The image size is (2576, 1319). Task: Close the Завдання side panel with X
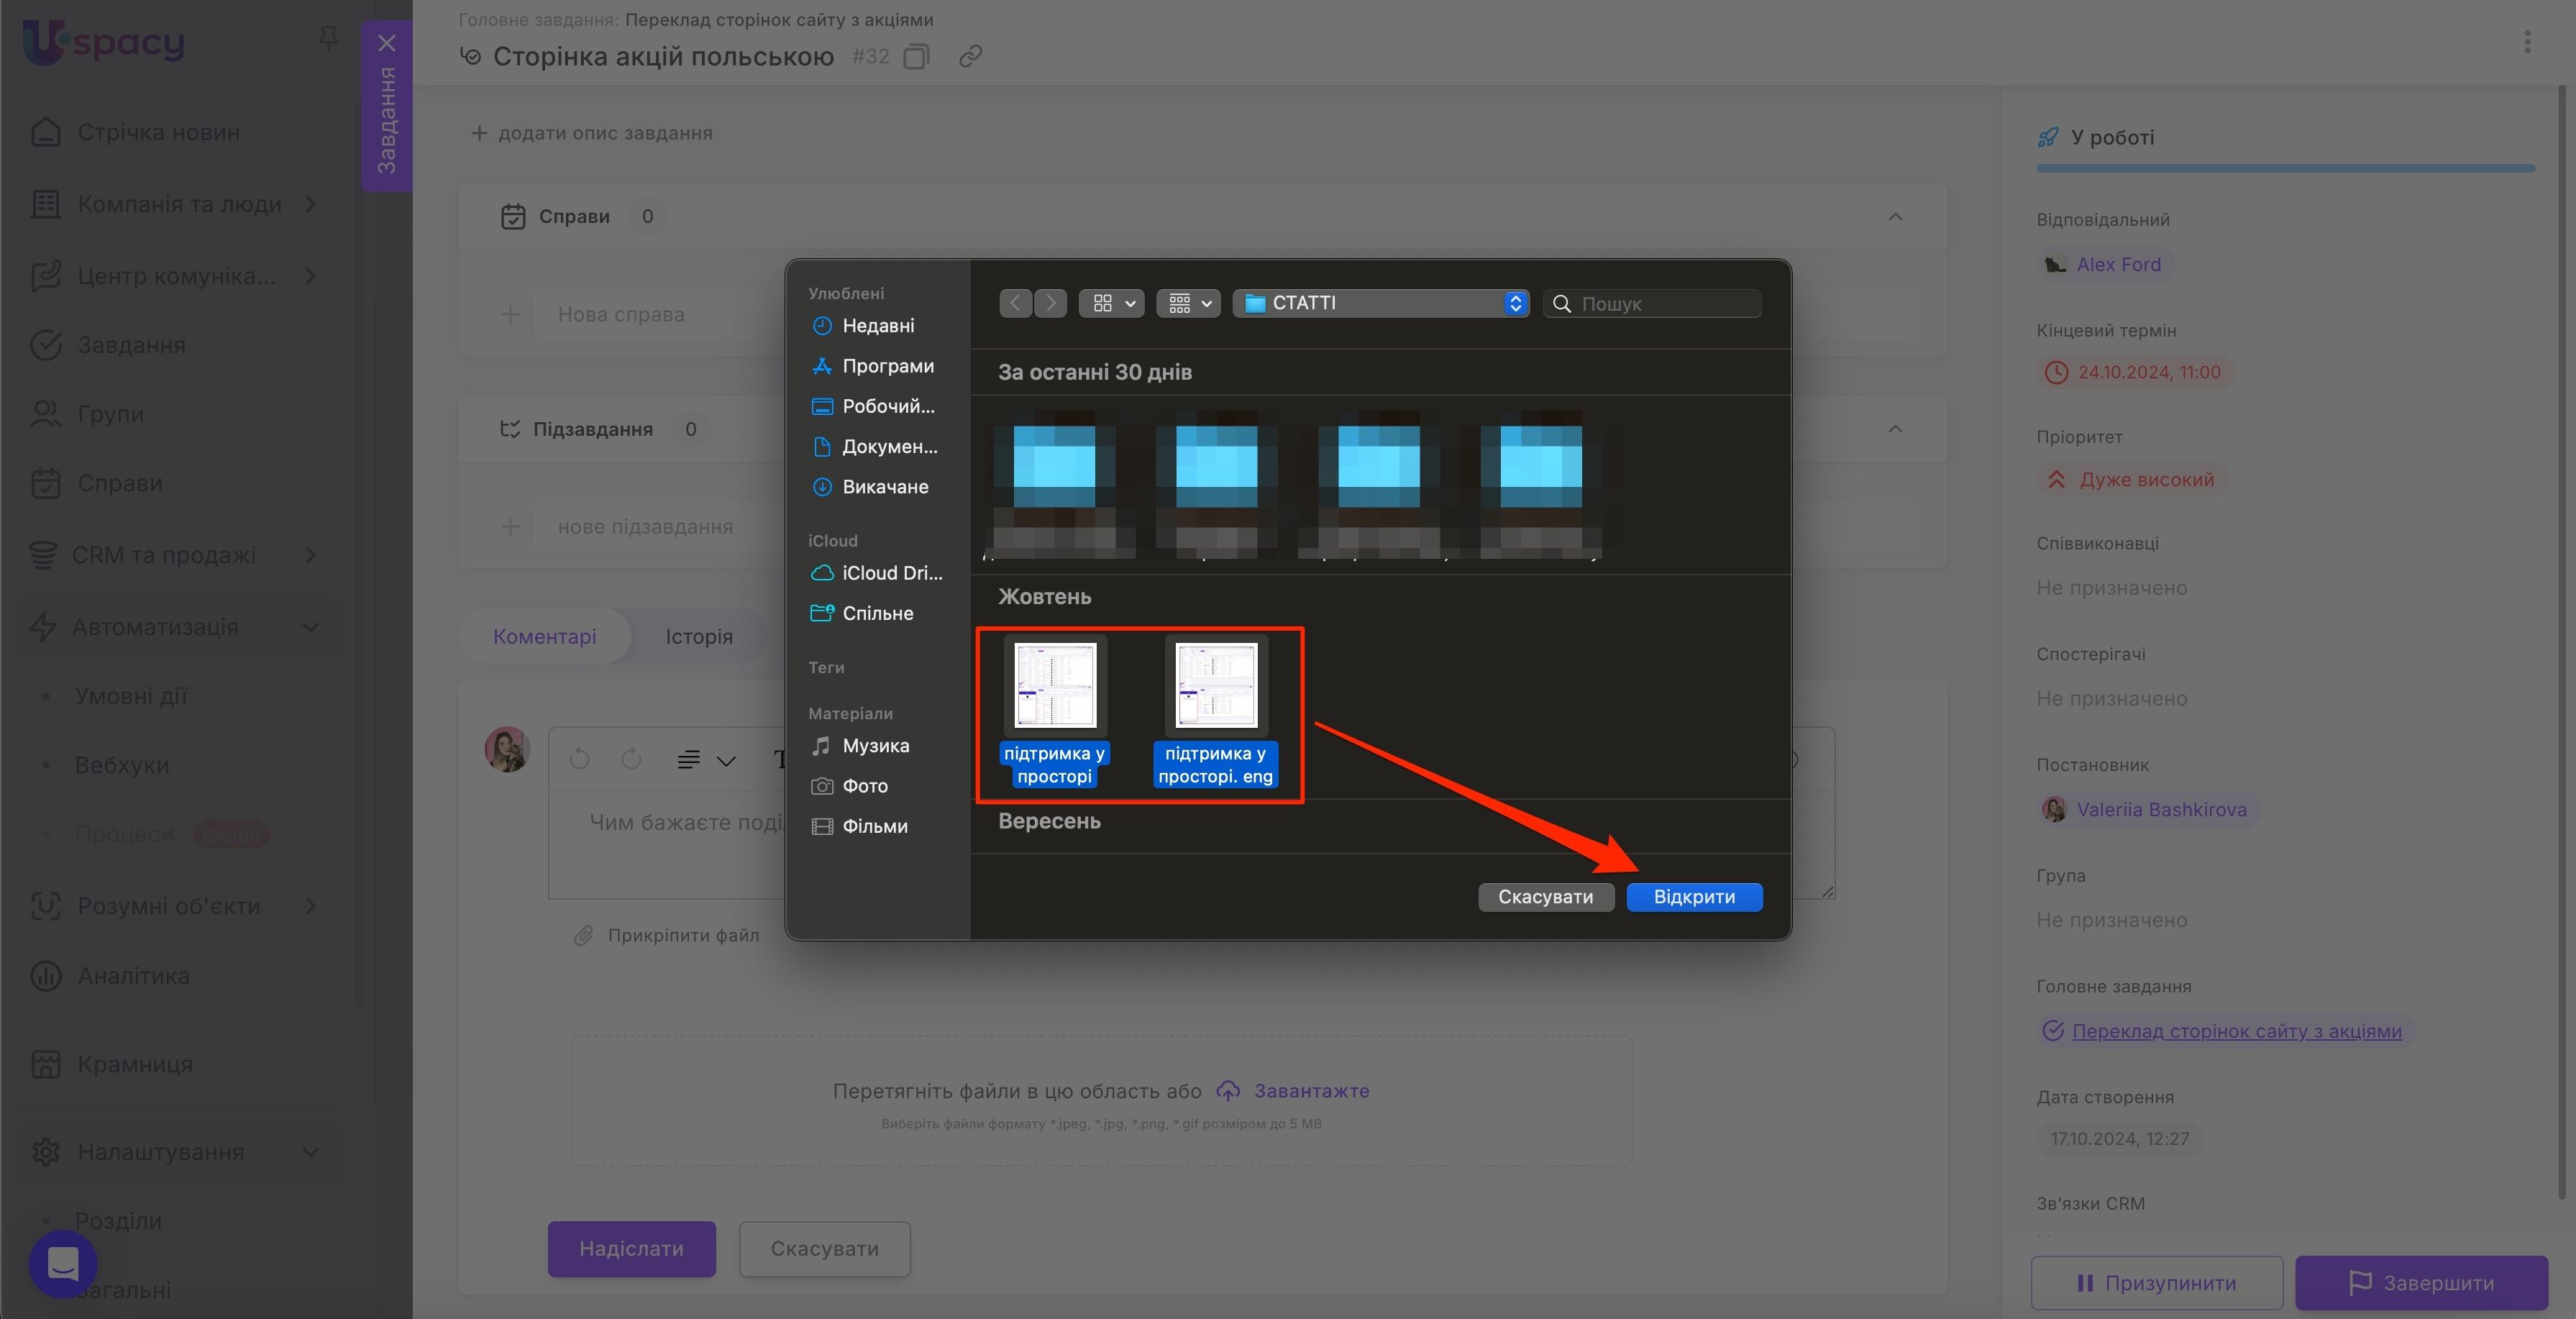pos(387,43)
